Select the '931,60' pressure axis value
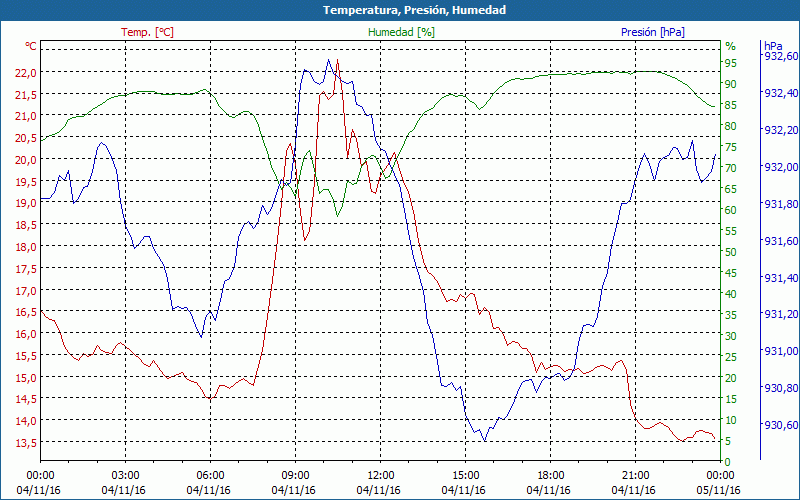800x500 pixels. 781,241
